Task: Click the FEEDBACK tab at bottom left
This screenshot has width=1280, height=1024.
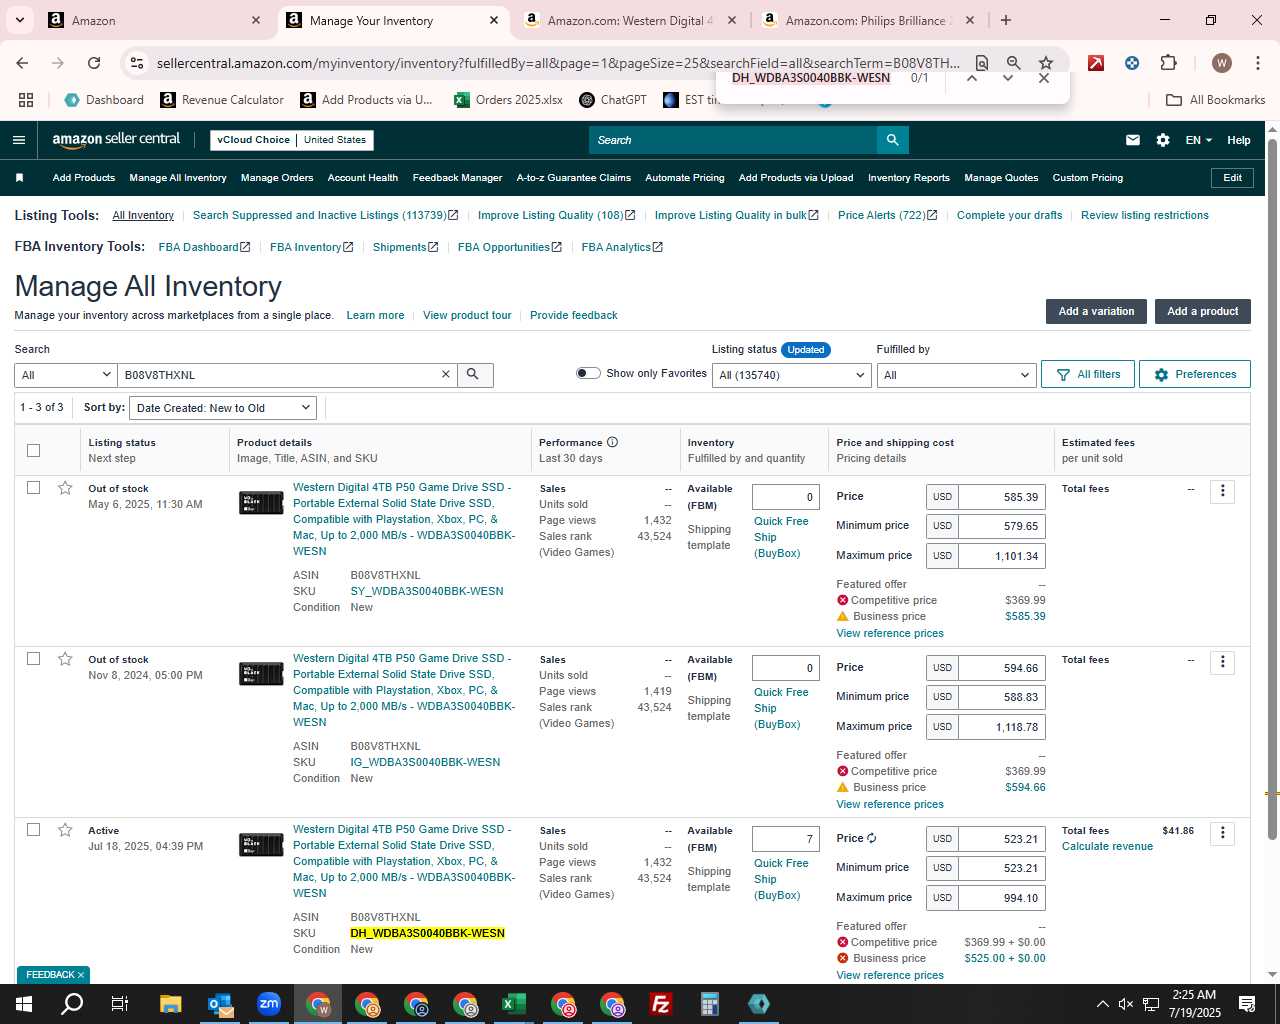Action: coord(54,974)
